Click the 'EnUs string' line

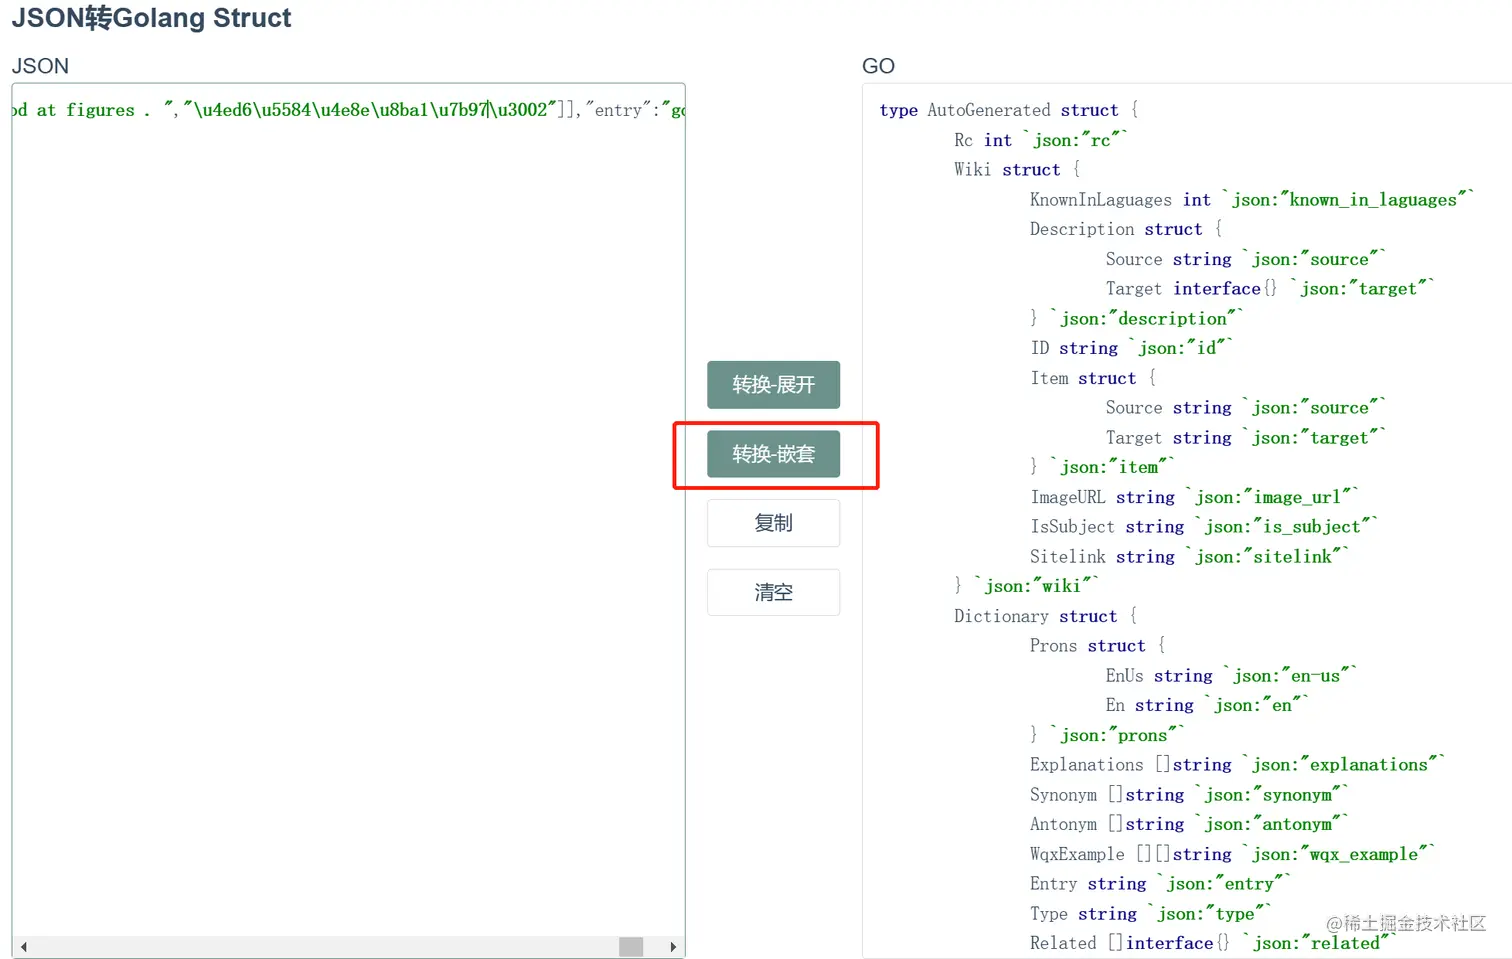[x=1231, y=676]
